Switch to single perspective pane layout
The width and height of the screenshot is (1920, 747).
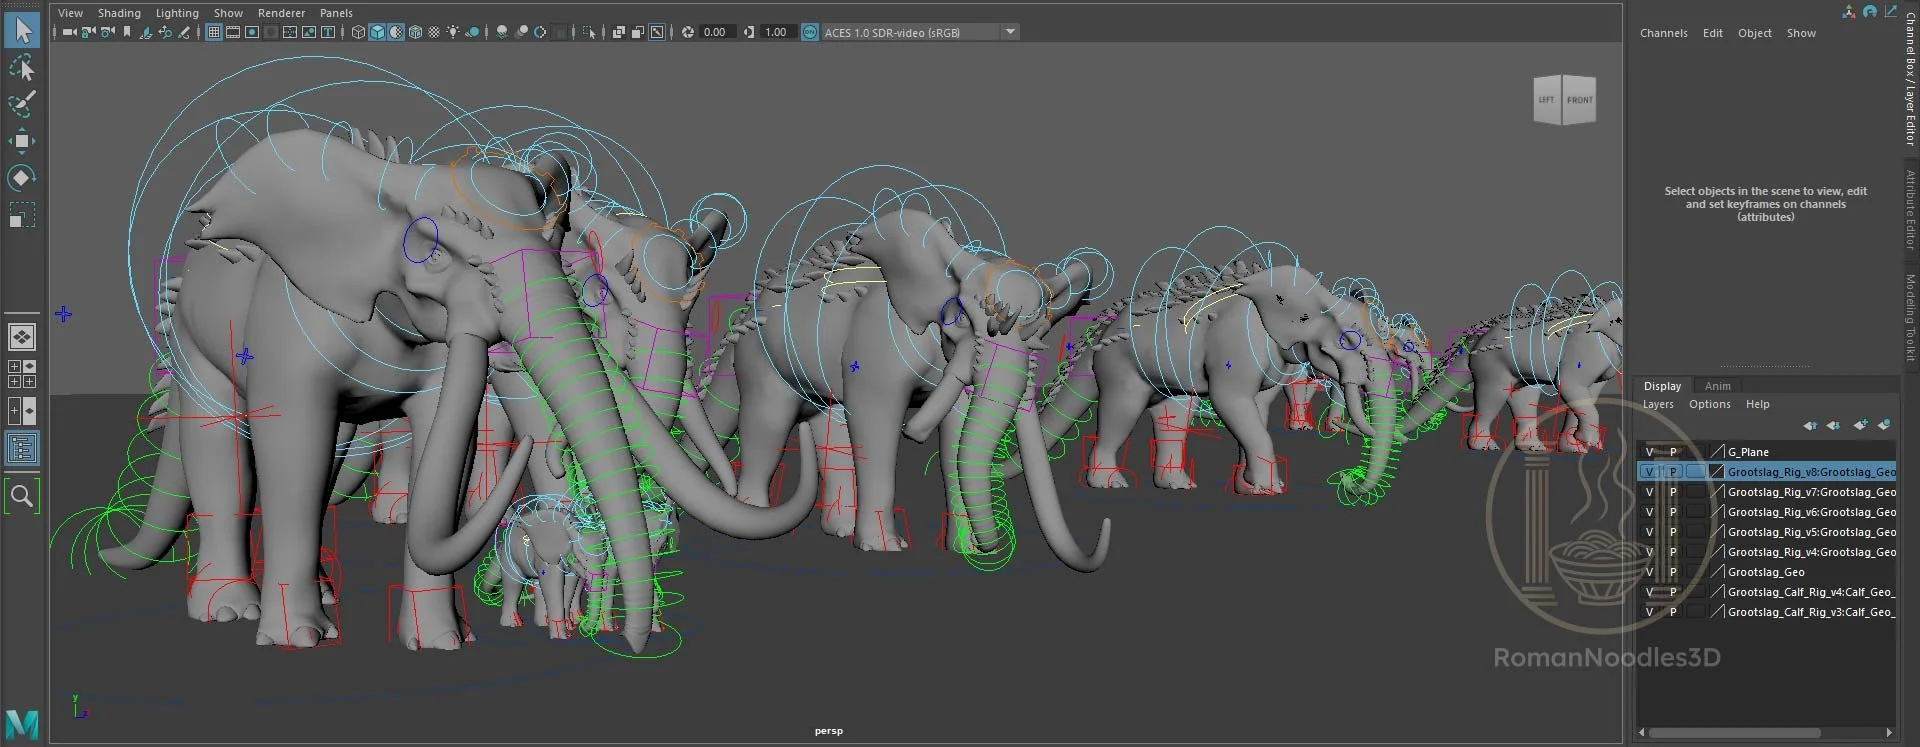pyautogui.click(x=21, y=337)
